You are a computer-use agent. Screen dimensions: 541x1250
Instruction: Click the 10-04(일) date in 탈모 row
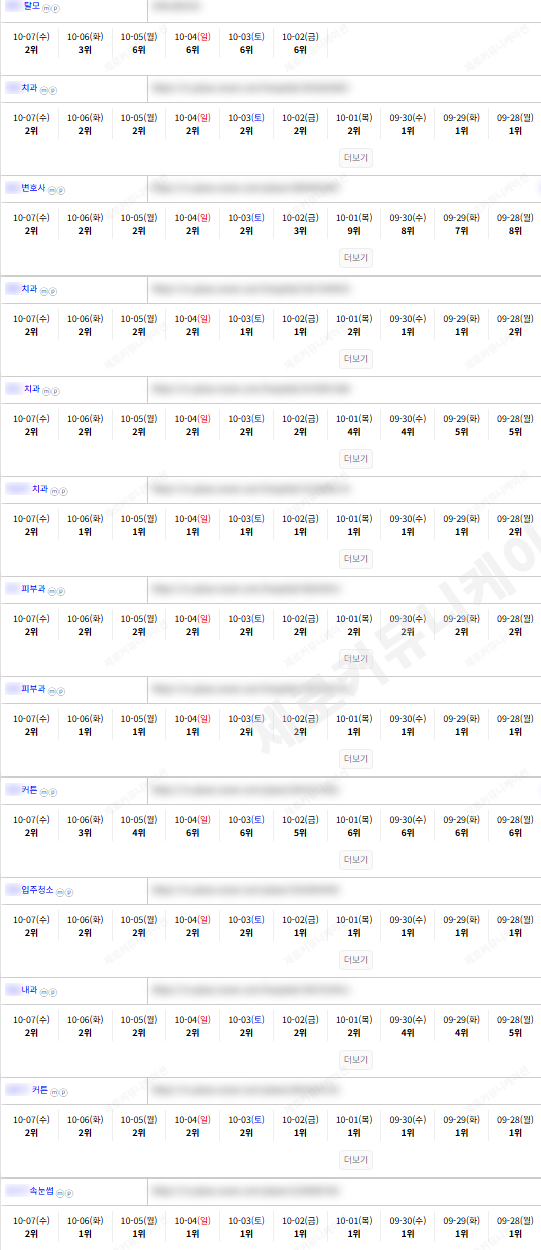pos(192,36)
